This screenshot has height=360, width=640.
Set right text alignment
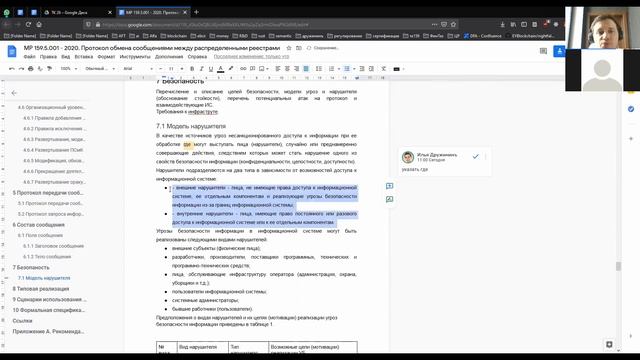(x=297, y=69)
